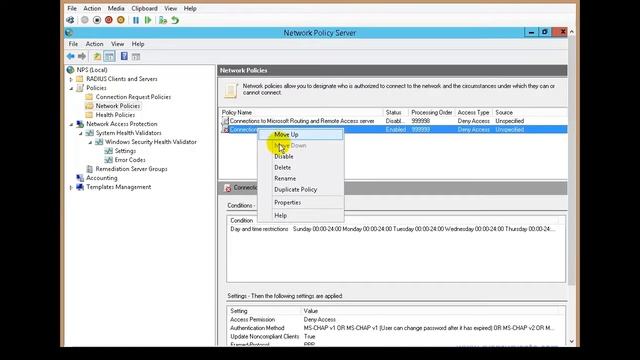Toggle the Show/Hide Console Tree icon
Image resolution: width=640 pixels, height=360 pixels.
[x=109, y=56]
